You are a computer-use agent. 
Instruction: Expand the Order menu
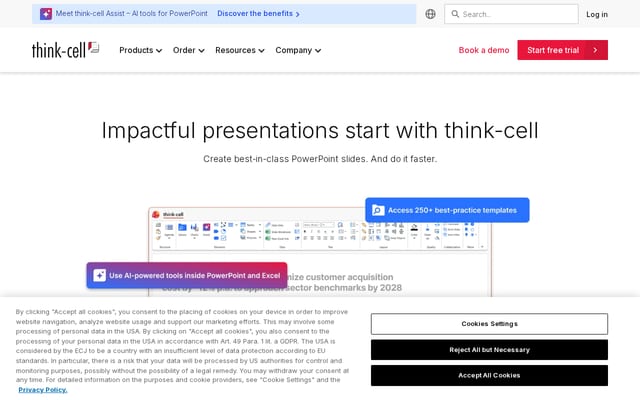click(189, 50)
